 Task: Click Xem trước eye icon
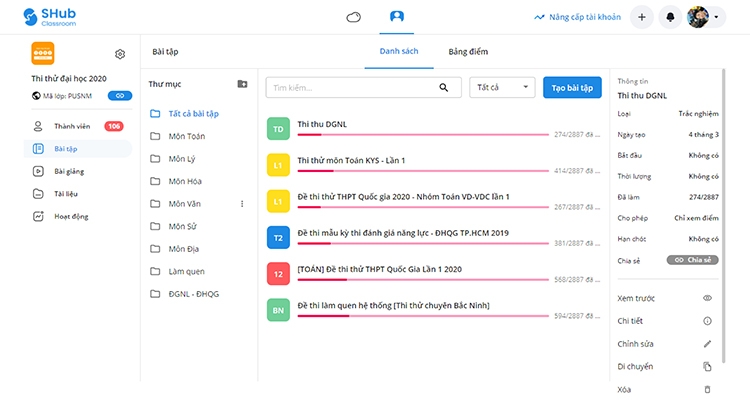(x=707, y=298)
